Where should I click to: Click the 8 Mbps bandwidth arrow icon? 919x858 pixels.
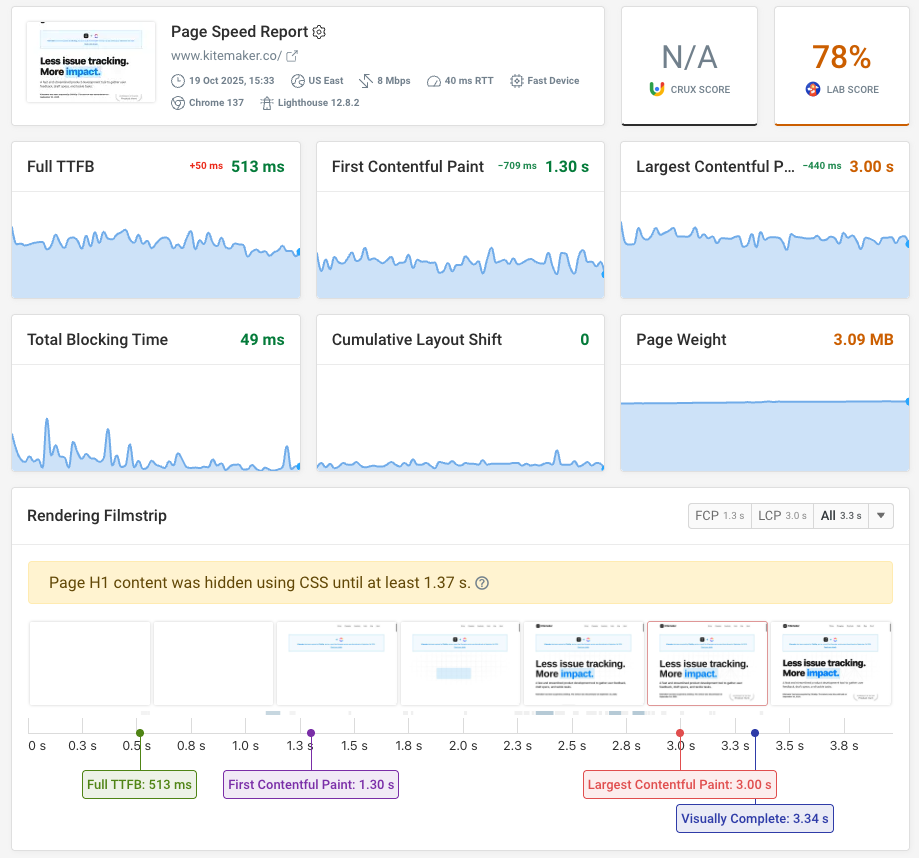click(364, 80)
